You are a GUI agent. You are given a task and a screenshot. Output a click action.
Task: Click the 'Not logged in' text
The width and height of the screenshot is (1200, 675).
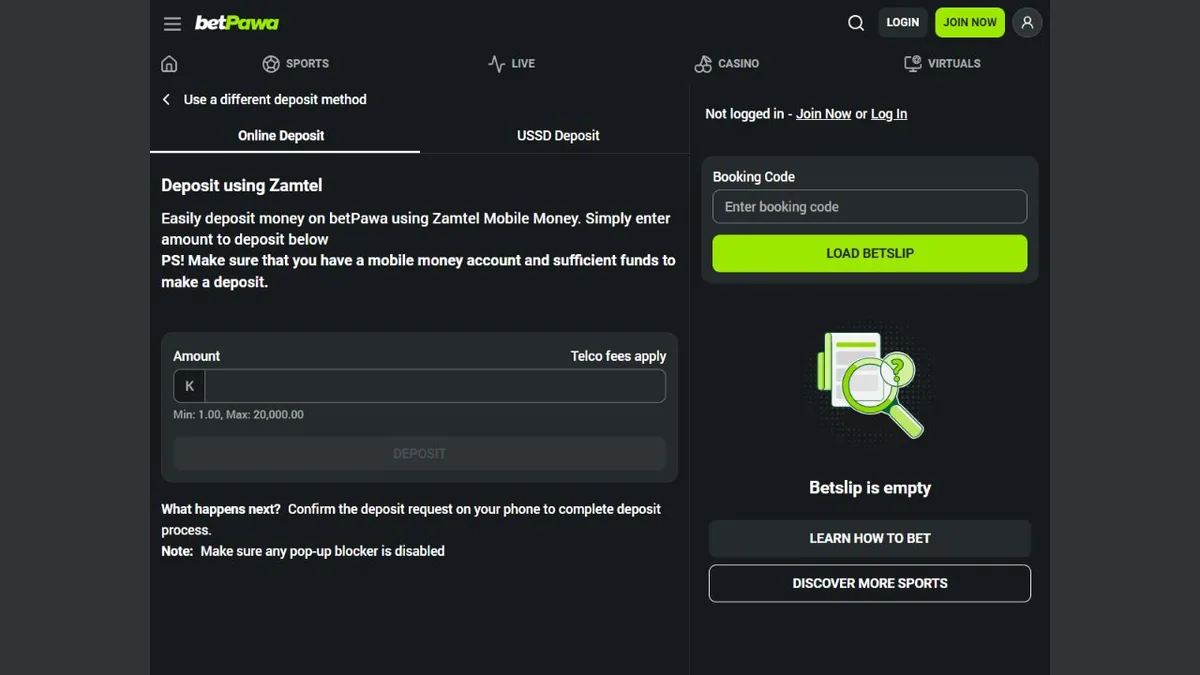(744, 114)
